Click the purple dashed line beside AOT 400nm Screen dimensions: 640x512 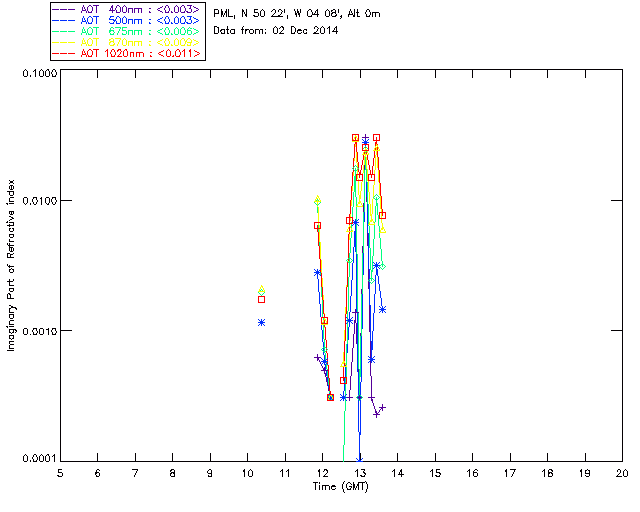(64, 9)
